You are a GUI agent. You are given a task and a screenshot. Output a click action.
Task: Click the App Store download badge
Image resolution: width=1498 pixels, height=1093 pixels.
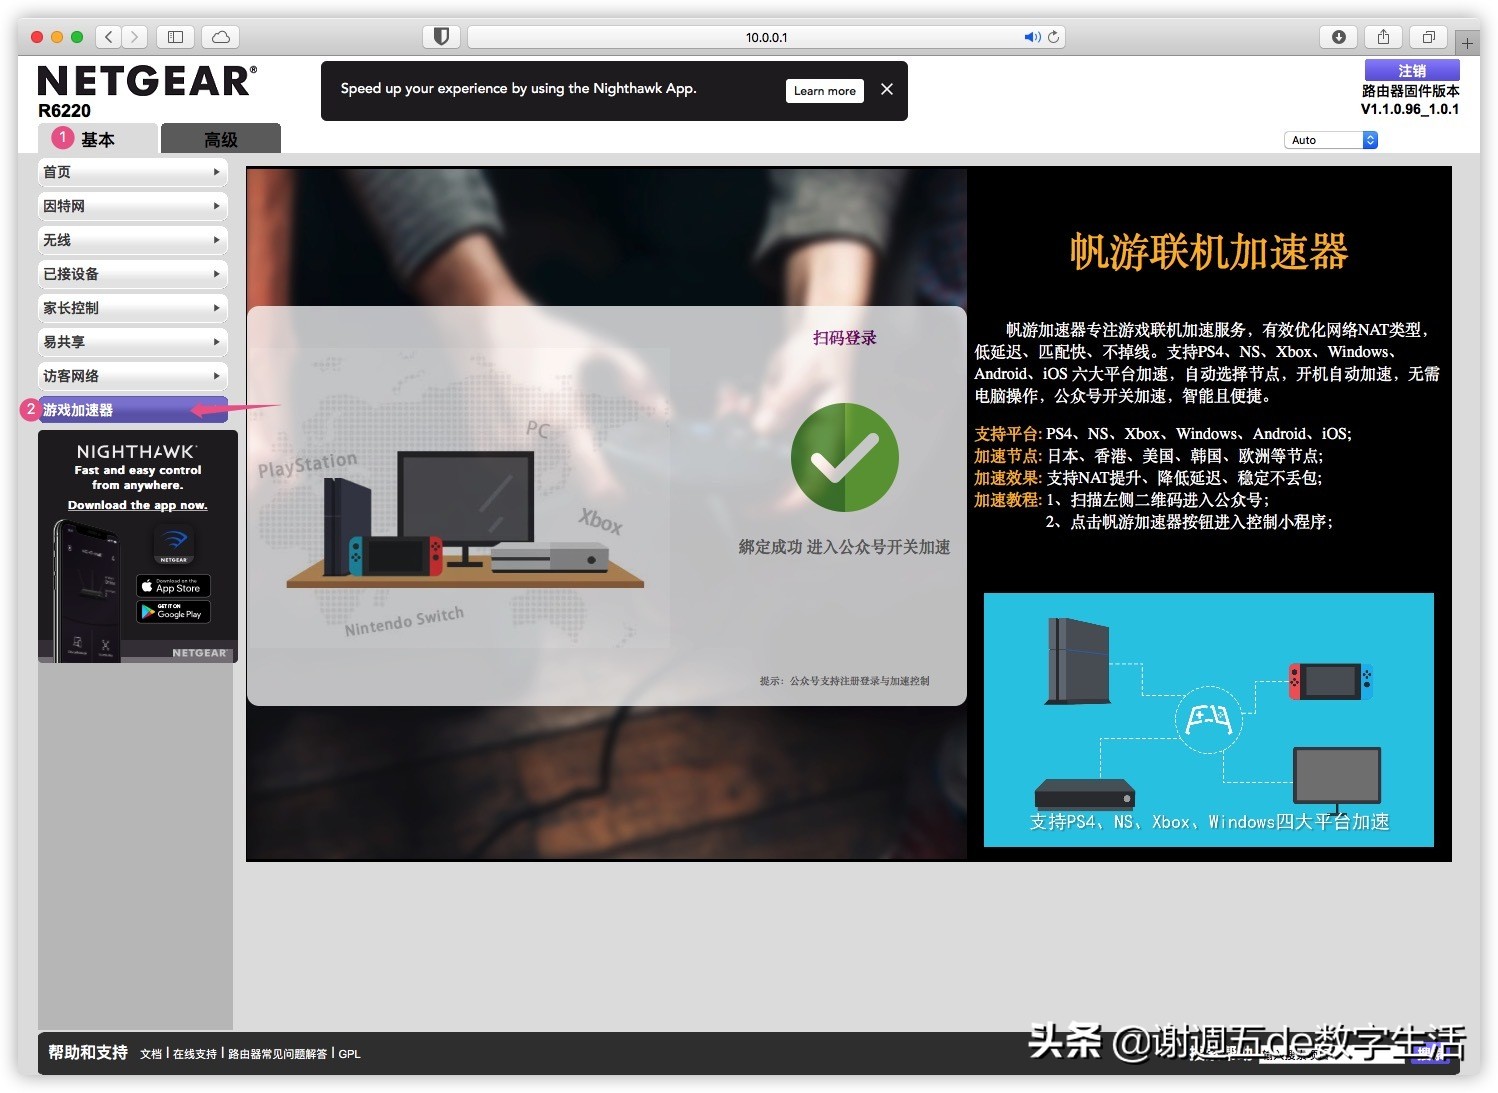(x=172, y=585)
